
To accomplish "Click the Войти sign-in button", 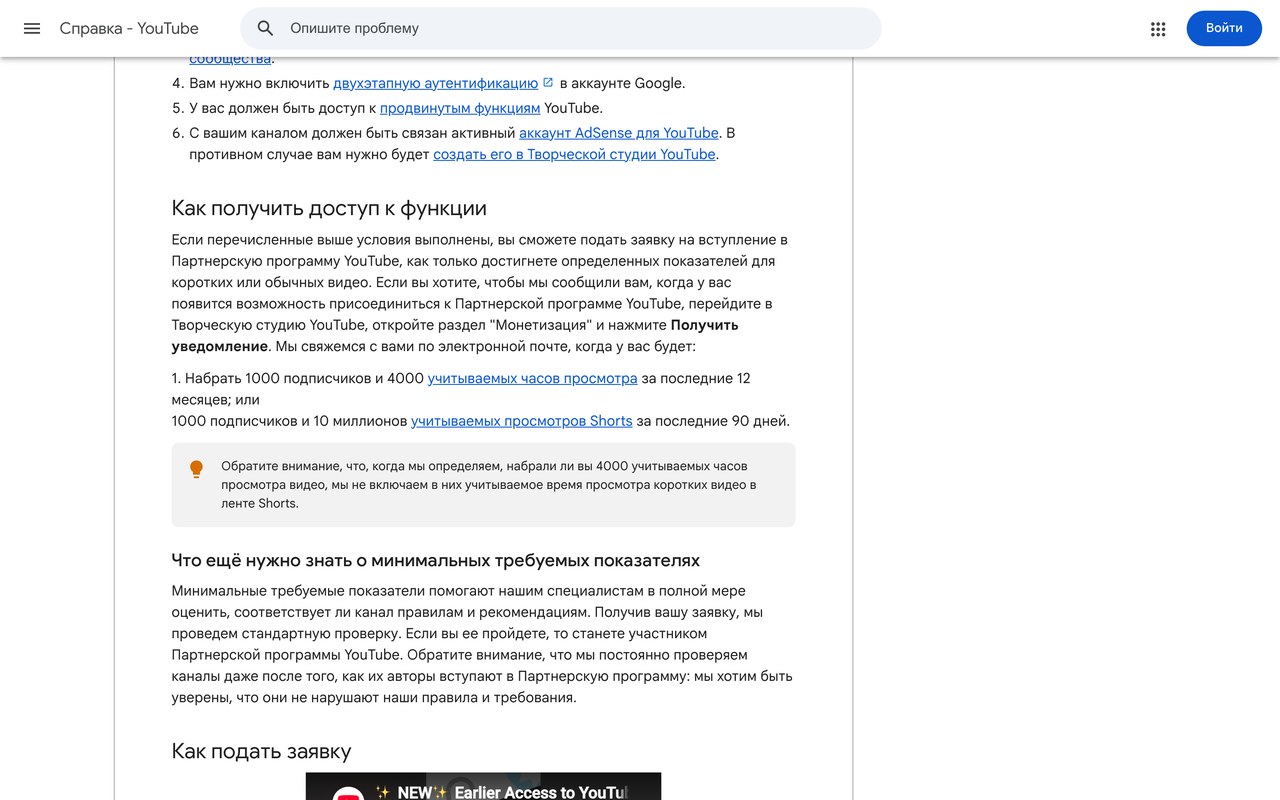I will point(1224,28).
